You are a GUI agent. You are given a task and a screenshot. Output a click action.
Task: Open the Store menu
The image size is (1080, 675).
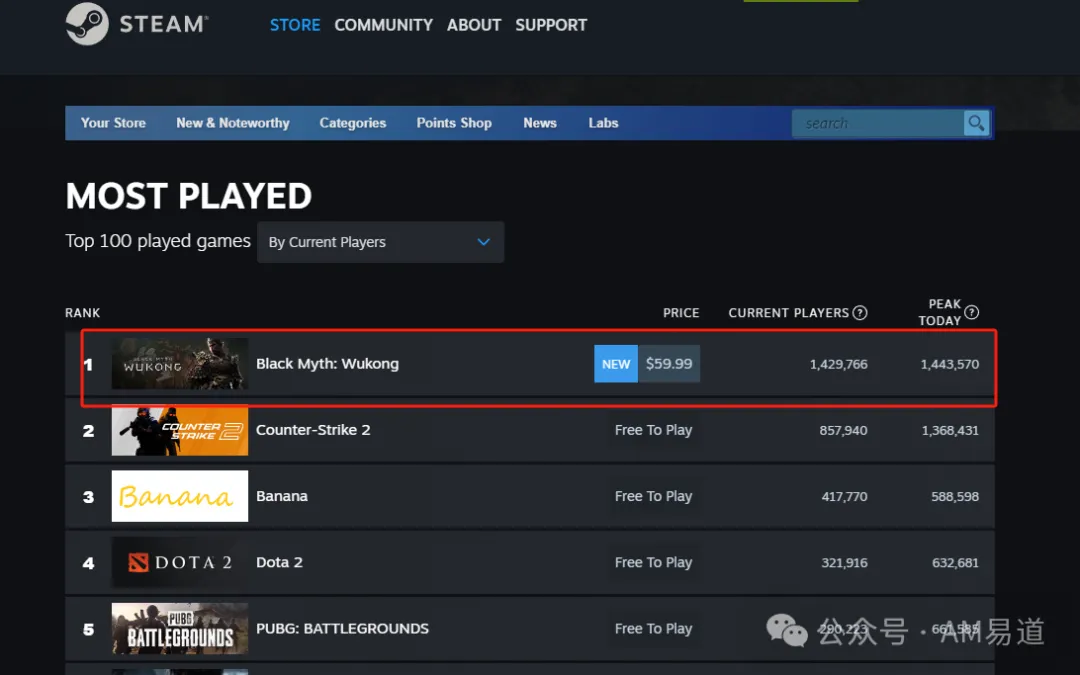[295, 25]
